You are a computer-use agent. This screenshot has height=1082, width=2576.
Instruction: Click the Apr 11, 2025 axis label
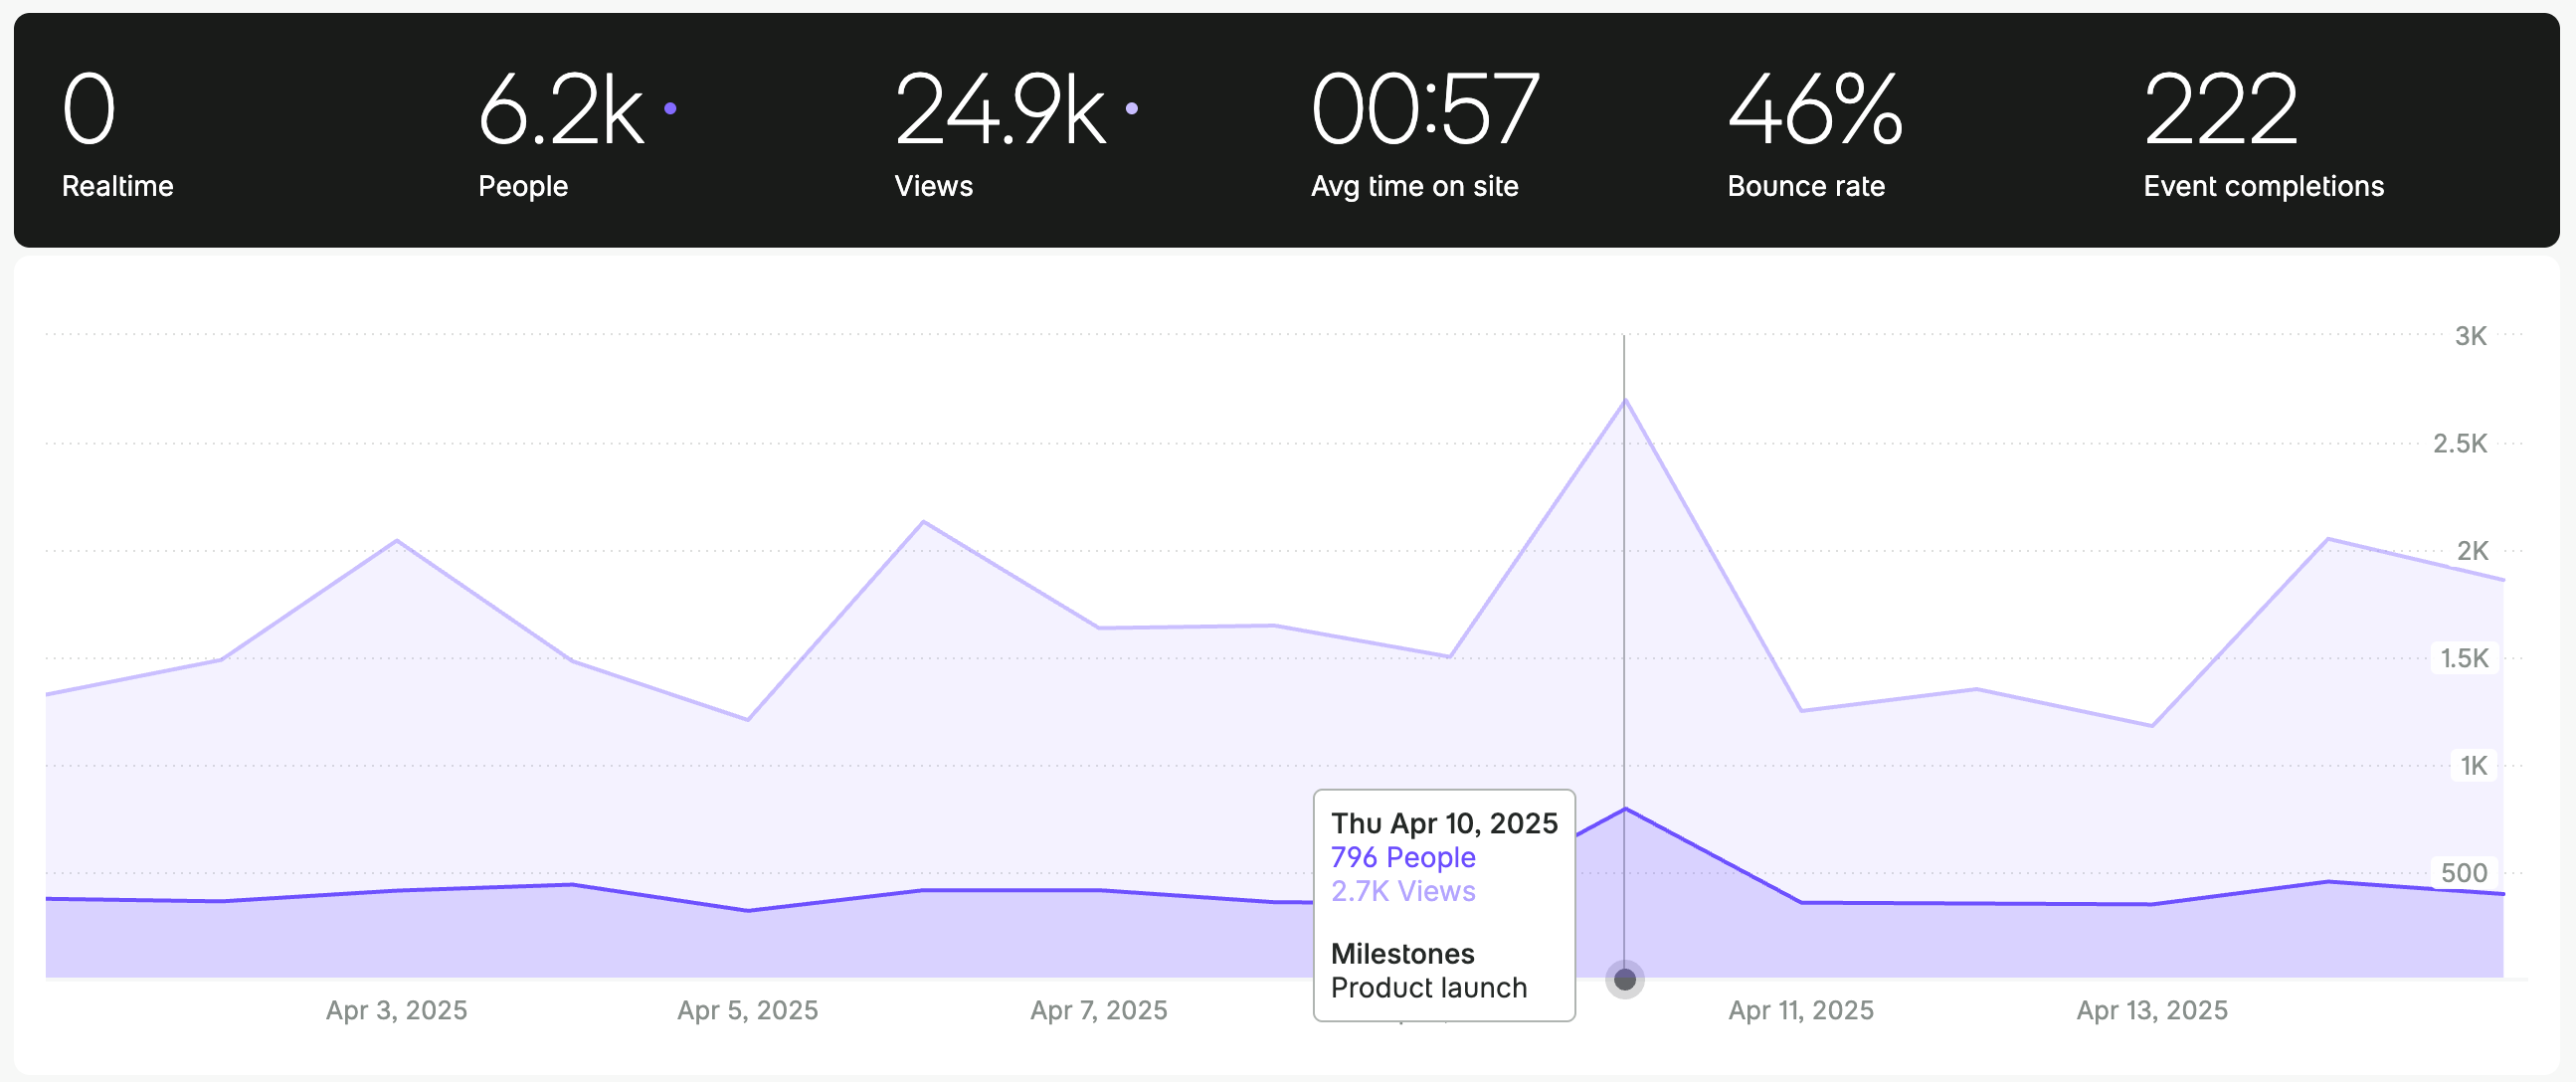pos(1800,1010)
